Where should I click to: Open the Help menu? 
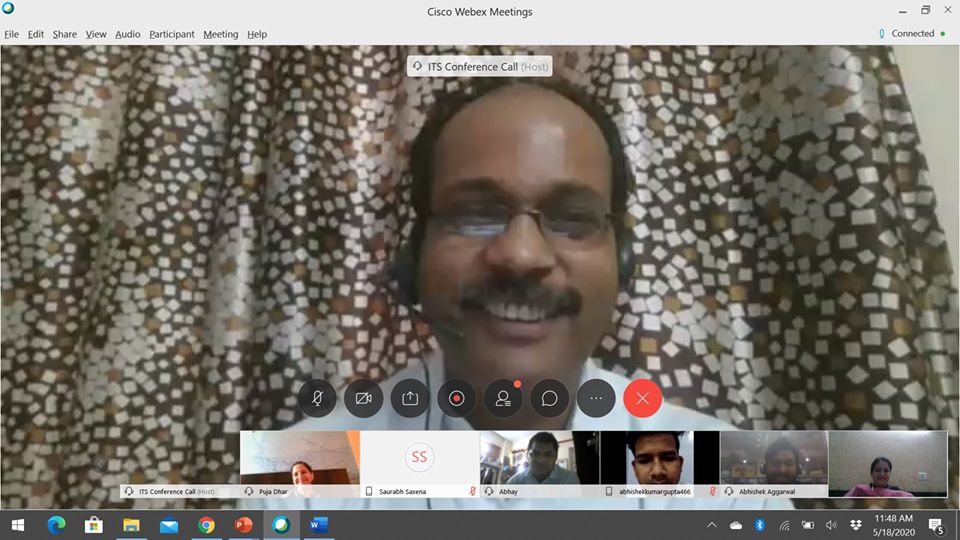257,34
